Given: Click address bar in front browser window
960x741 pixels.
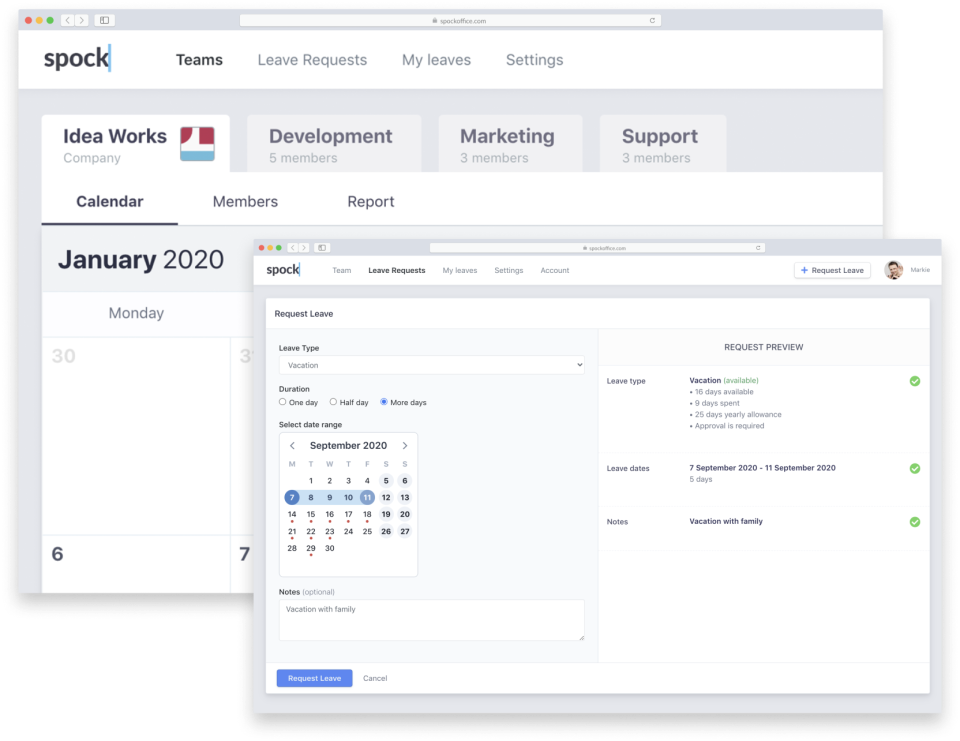Looking at the screenshot, I should pos(598,247).
